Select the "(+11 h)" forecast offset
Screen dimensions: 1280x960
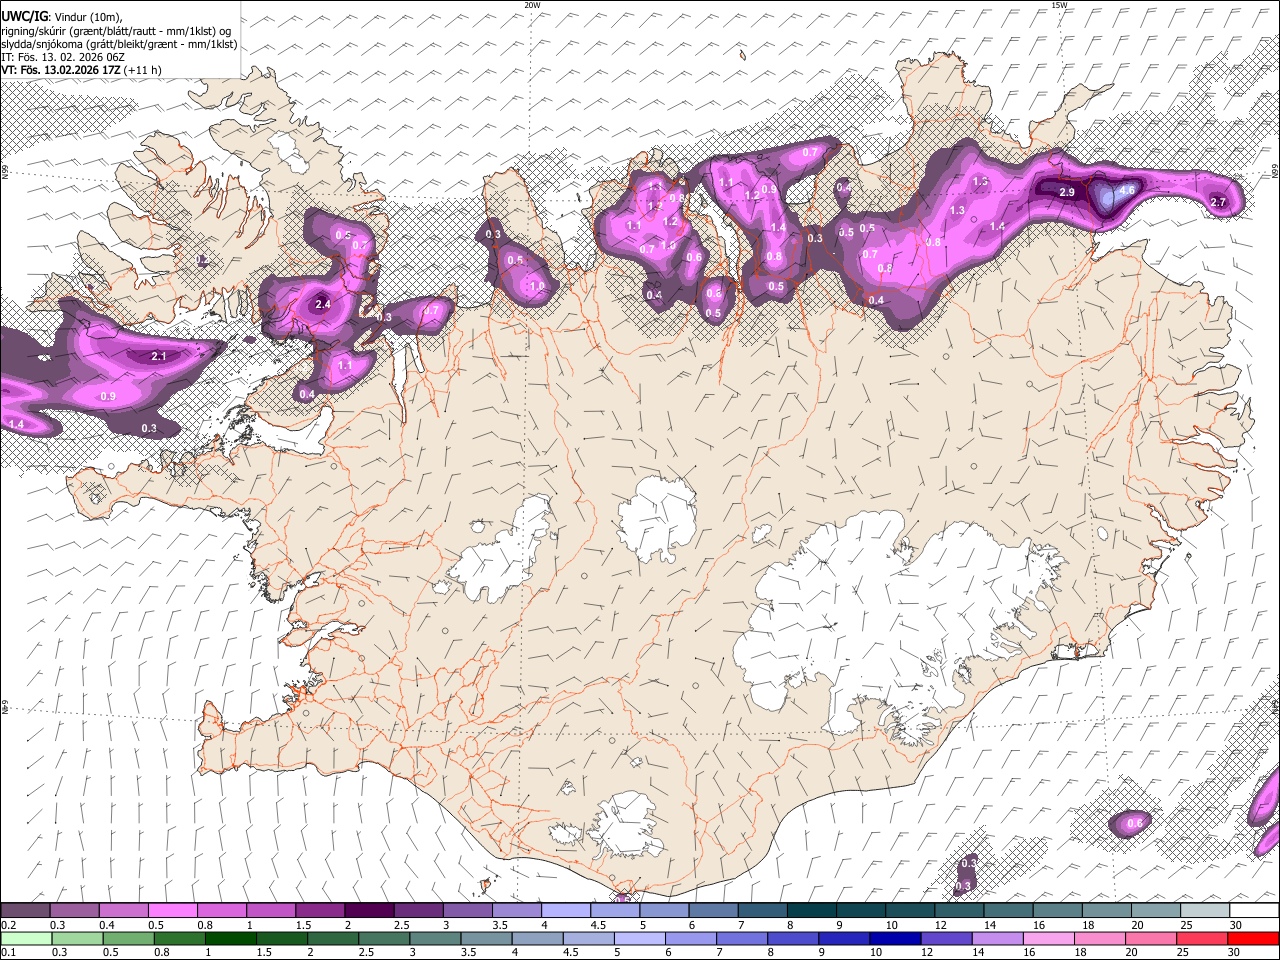coord(143,70)
